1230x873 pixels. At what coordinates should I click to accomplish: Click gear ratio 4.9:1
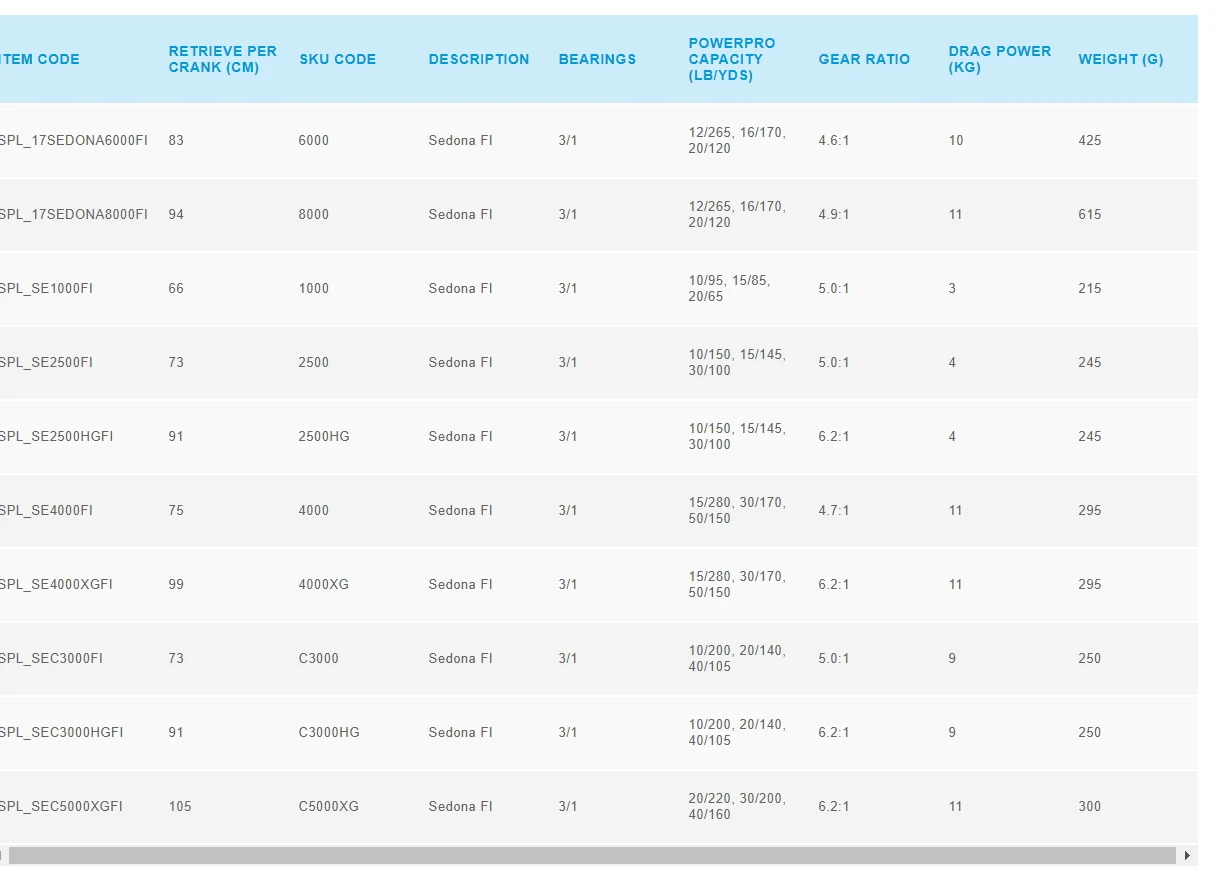coord(834,214)
